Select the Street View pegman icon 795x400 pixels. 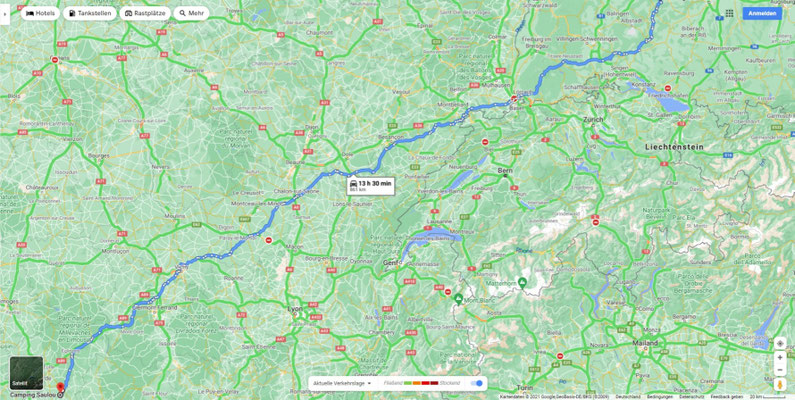(780, 384)
